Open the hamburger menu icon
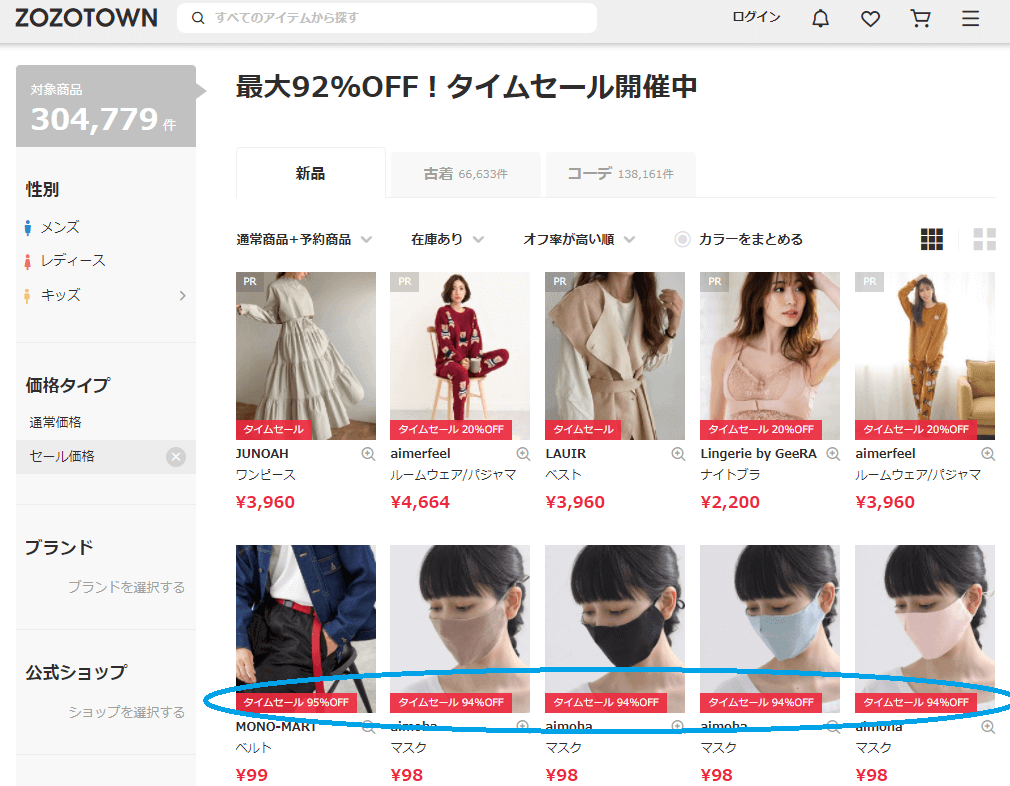Viewport: 1010px width, 786px height. 970,19
